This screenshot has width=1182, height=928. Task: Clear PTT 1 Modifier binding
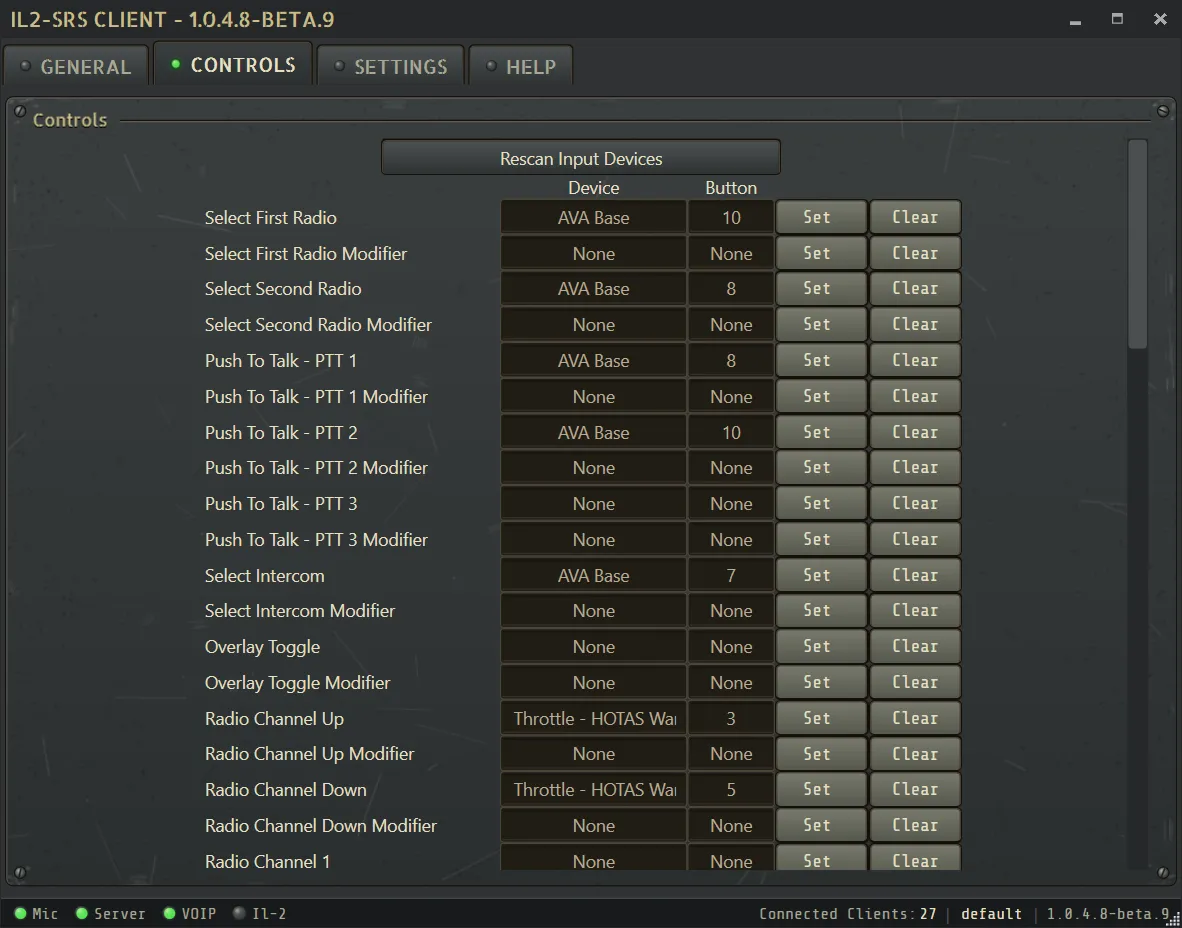[x=915, y=397]
